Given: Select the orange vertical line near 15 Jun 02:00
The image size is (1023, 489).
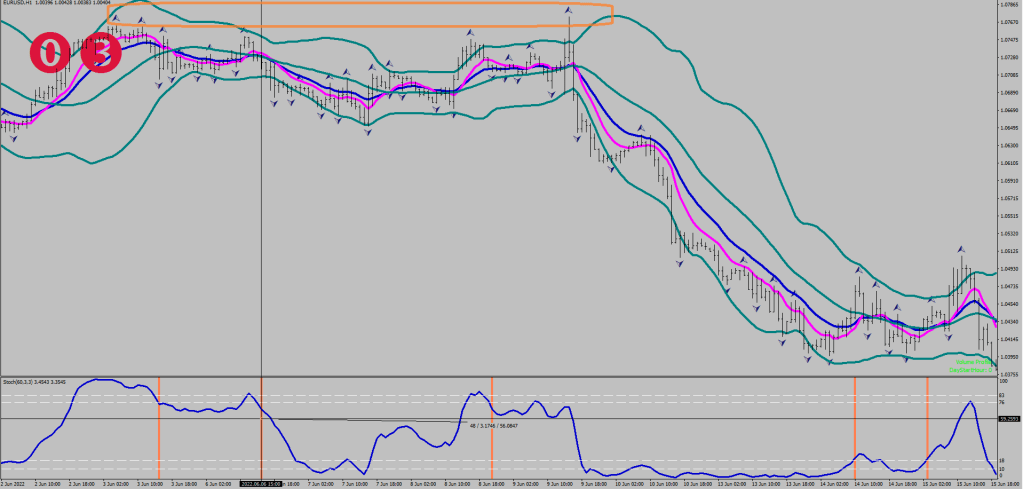Looking at the screenshot, I should click(927, 430).
